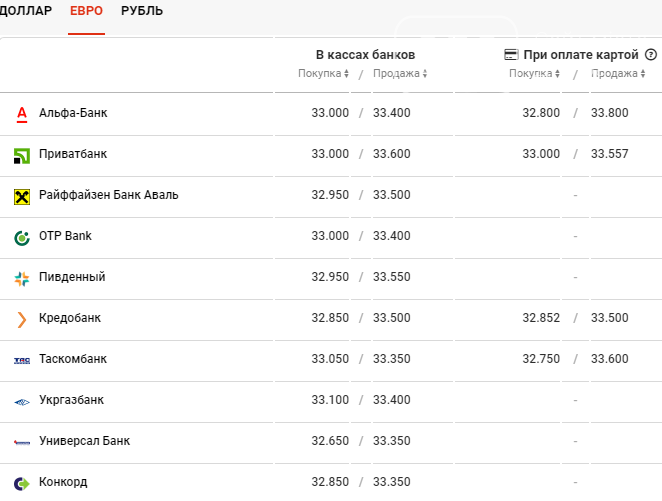The image size is (662, 501).
Task: Open the card payment help question icon
Action: point(651,54)
